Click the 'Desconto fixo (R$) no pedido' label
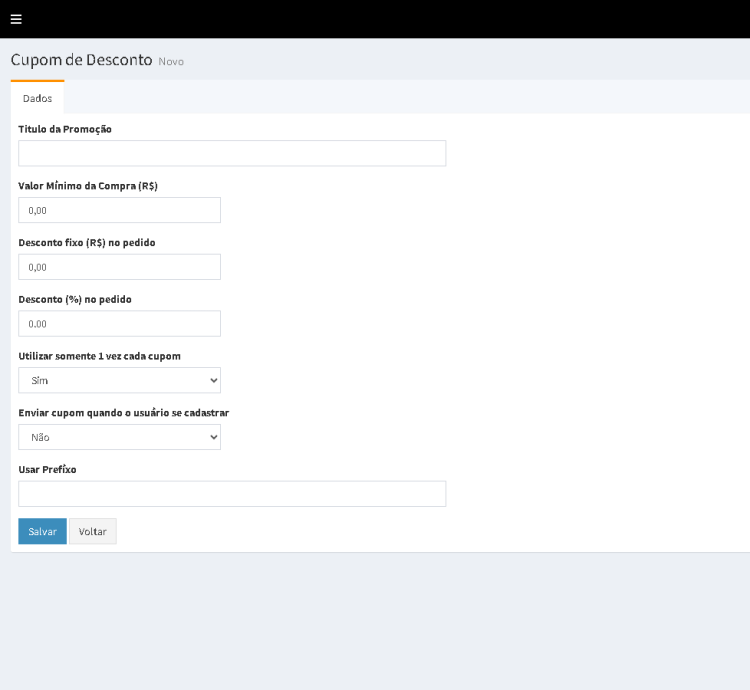The height and width of the screenshot is (690, 750). (x=87, y=242)
